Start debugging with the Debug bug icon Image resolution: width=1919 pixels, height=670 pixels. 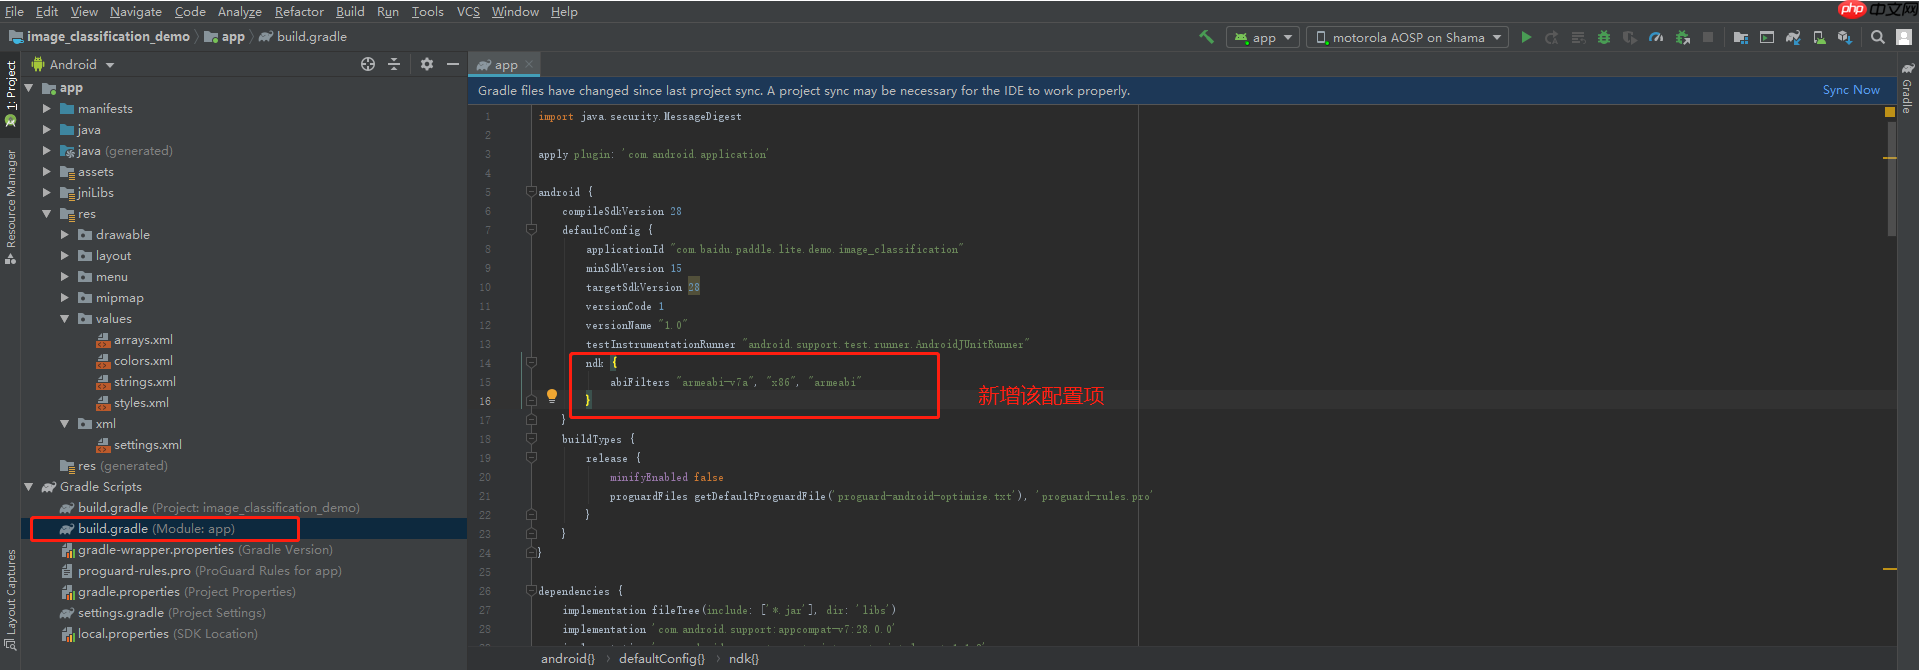(x=1603, y=37)
